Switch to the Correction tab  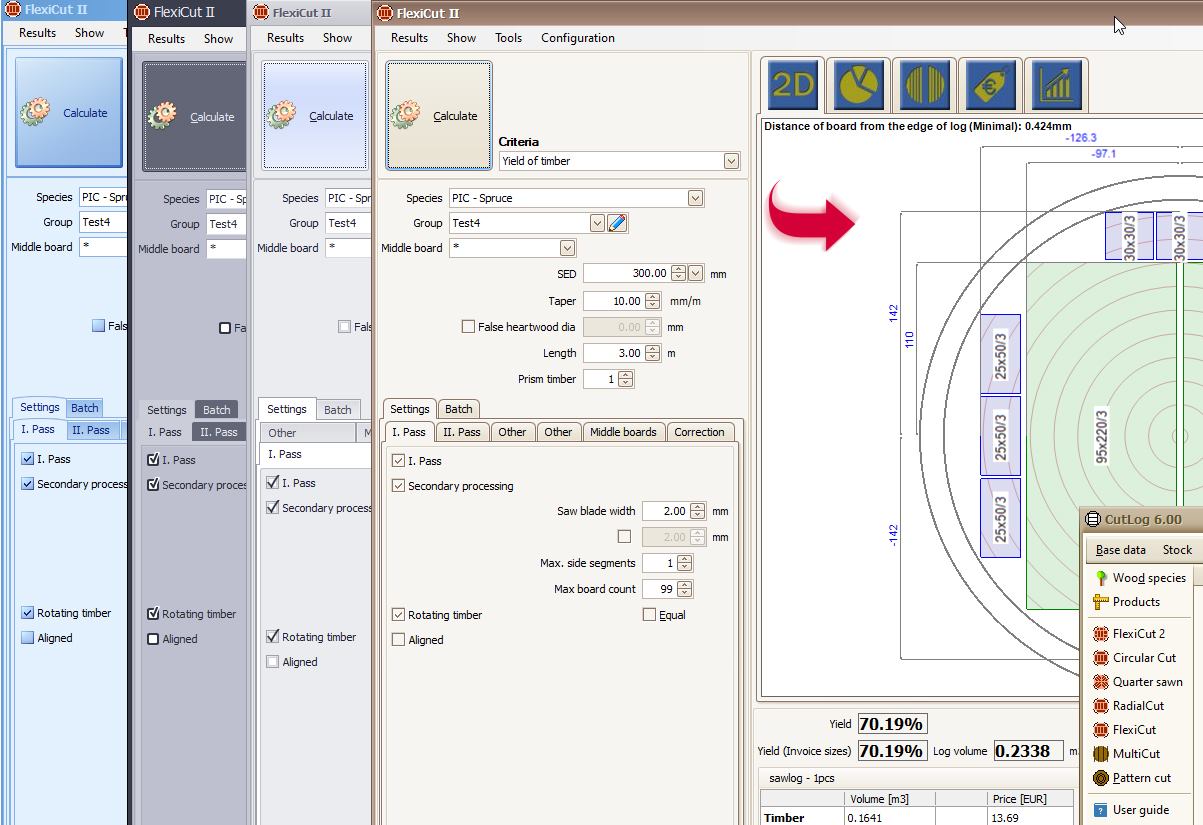click(x=699, y=432)
